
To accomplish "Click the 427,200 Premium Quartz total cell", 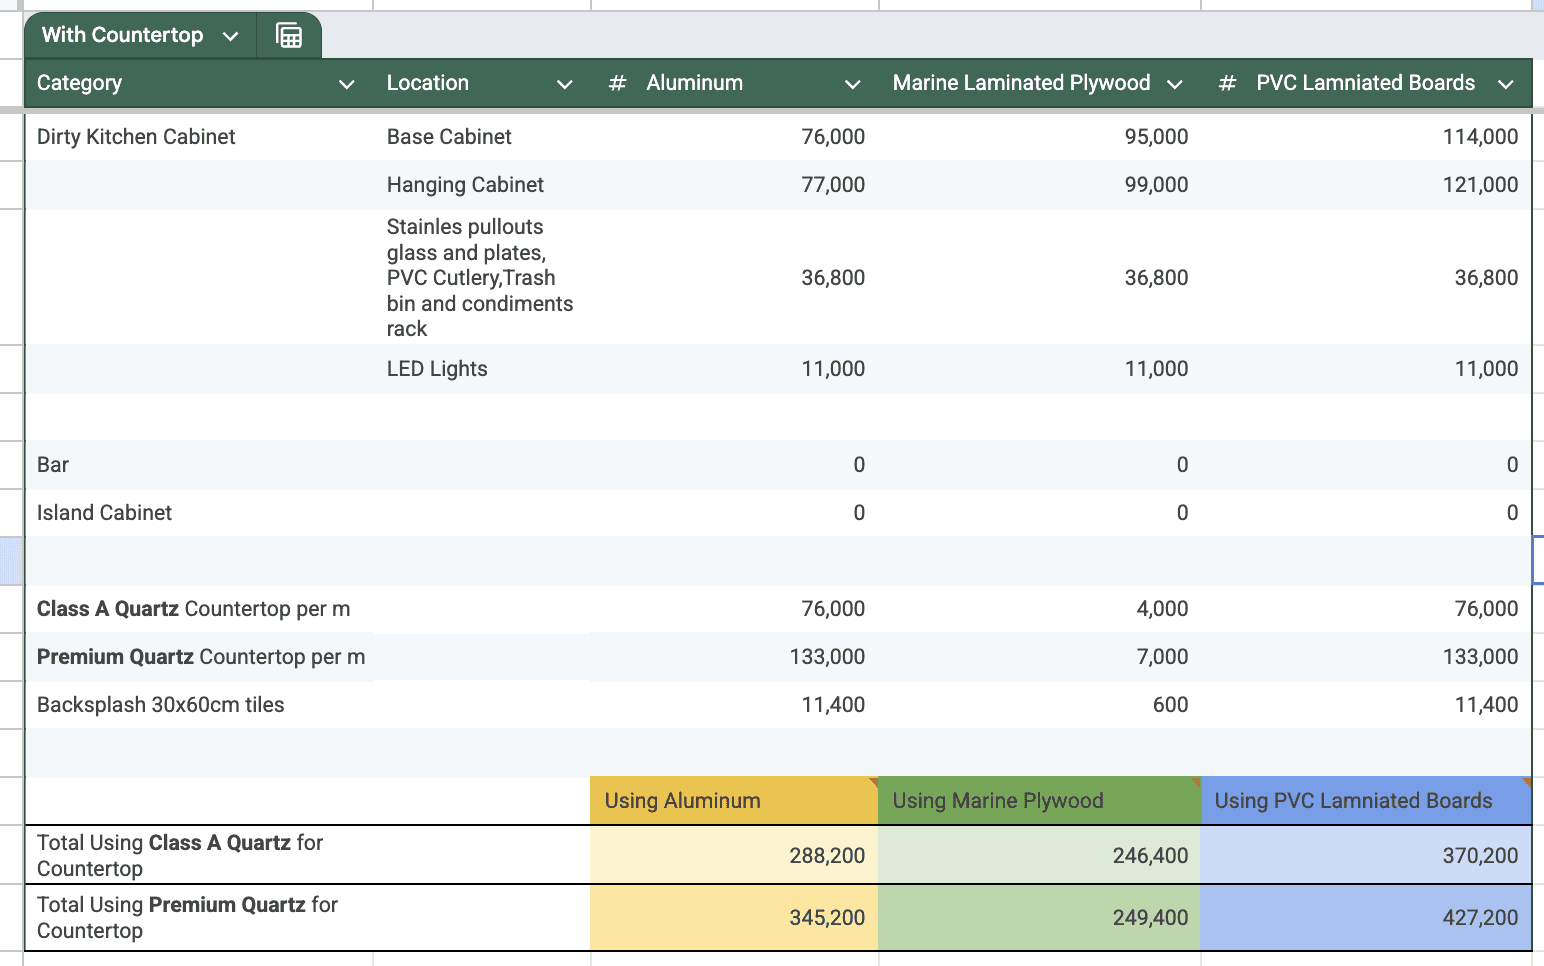I will pos(1365,918).
